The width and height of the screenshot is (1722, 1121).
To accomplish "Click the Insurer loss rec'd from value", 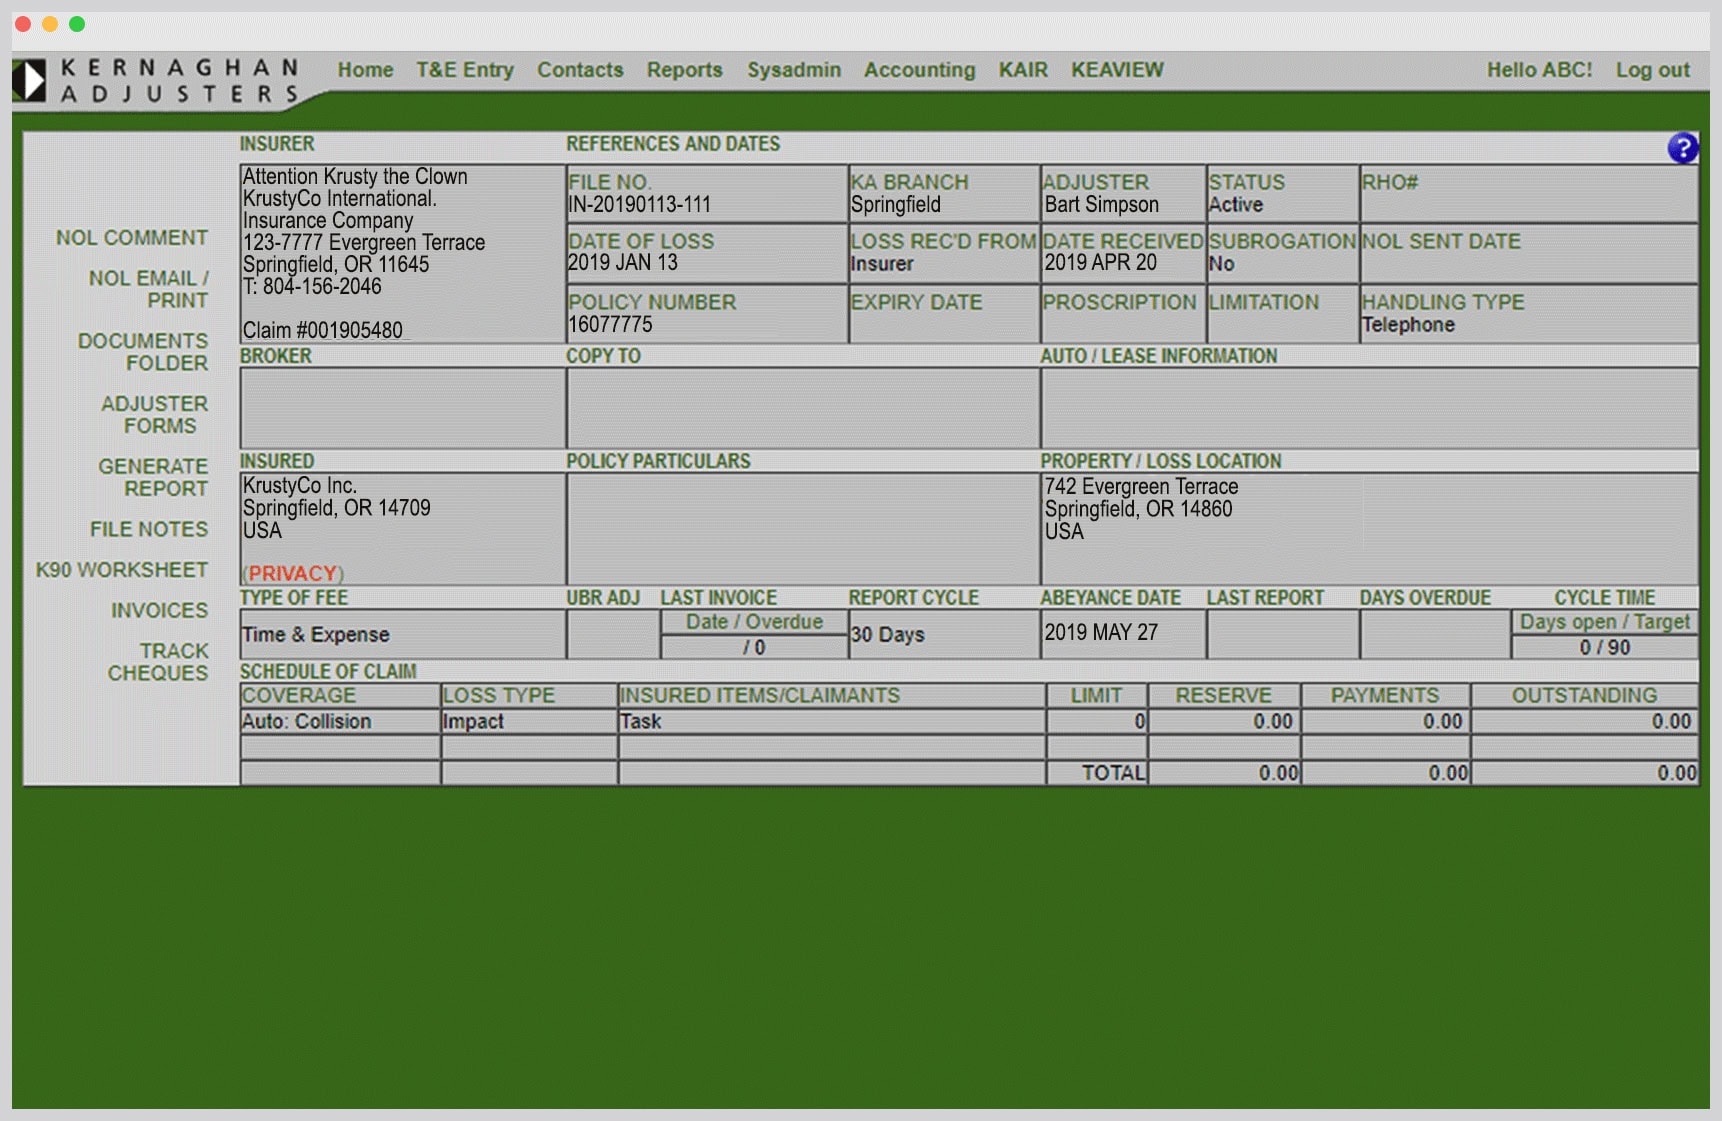I will pos(882,264).
